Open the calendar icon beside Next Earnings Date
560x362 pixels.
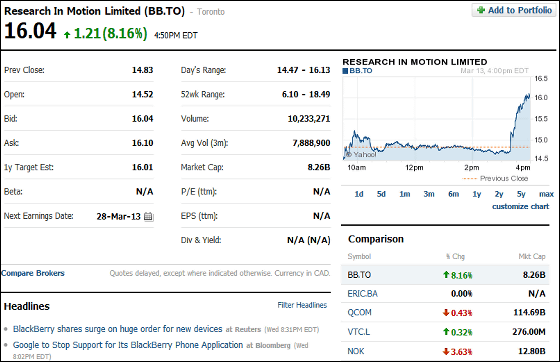click(148, 216)
